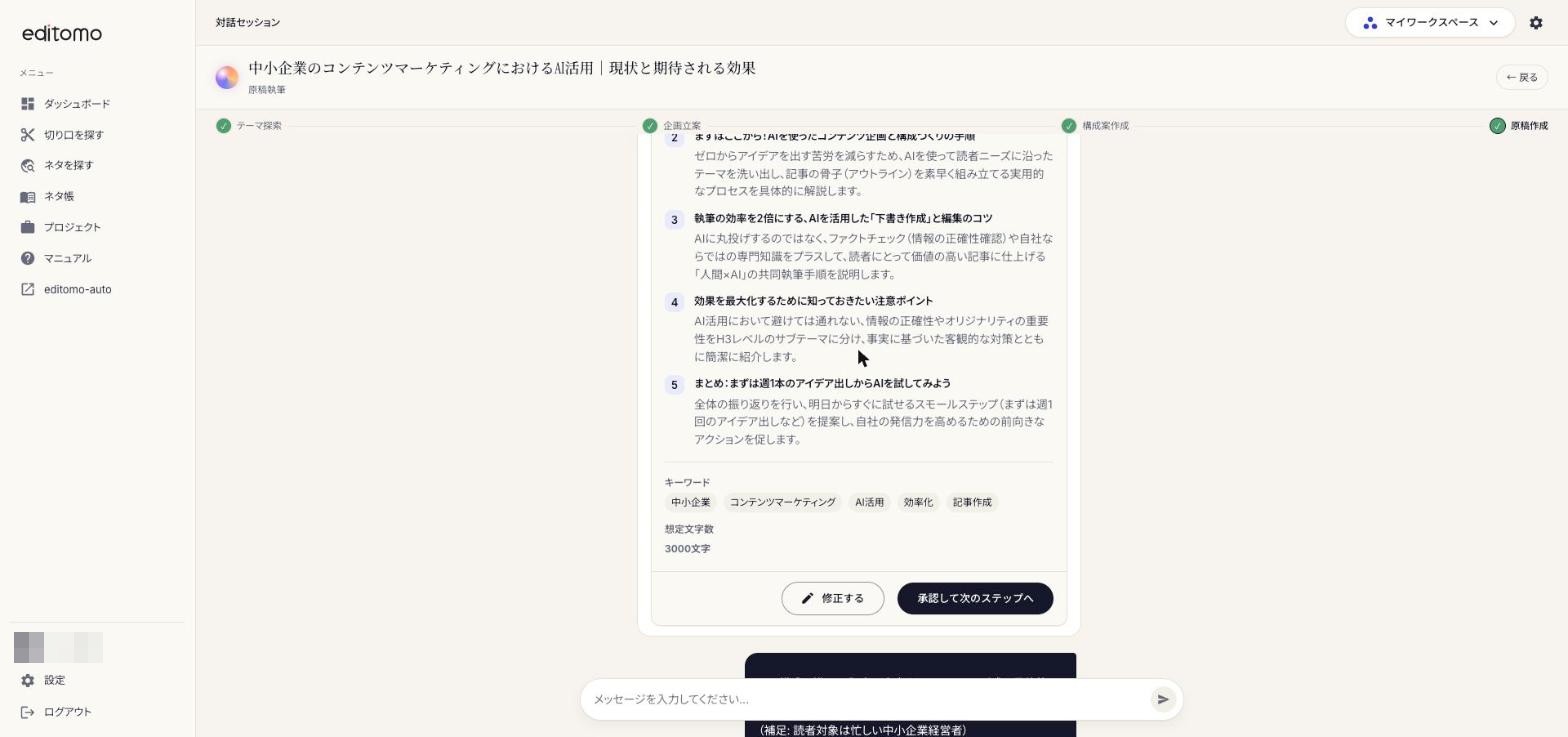Select the 原稿作成 step
Image resolution: width=1568 pixels, height=737 pixels.
[1519, 126]
